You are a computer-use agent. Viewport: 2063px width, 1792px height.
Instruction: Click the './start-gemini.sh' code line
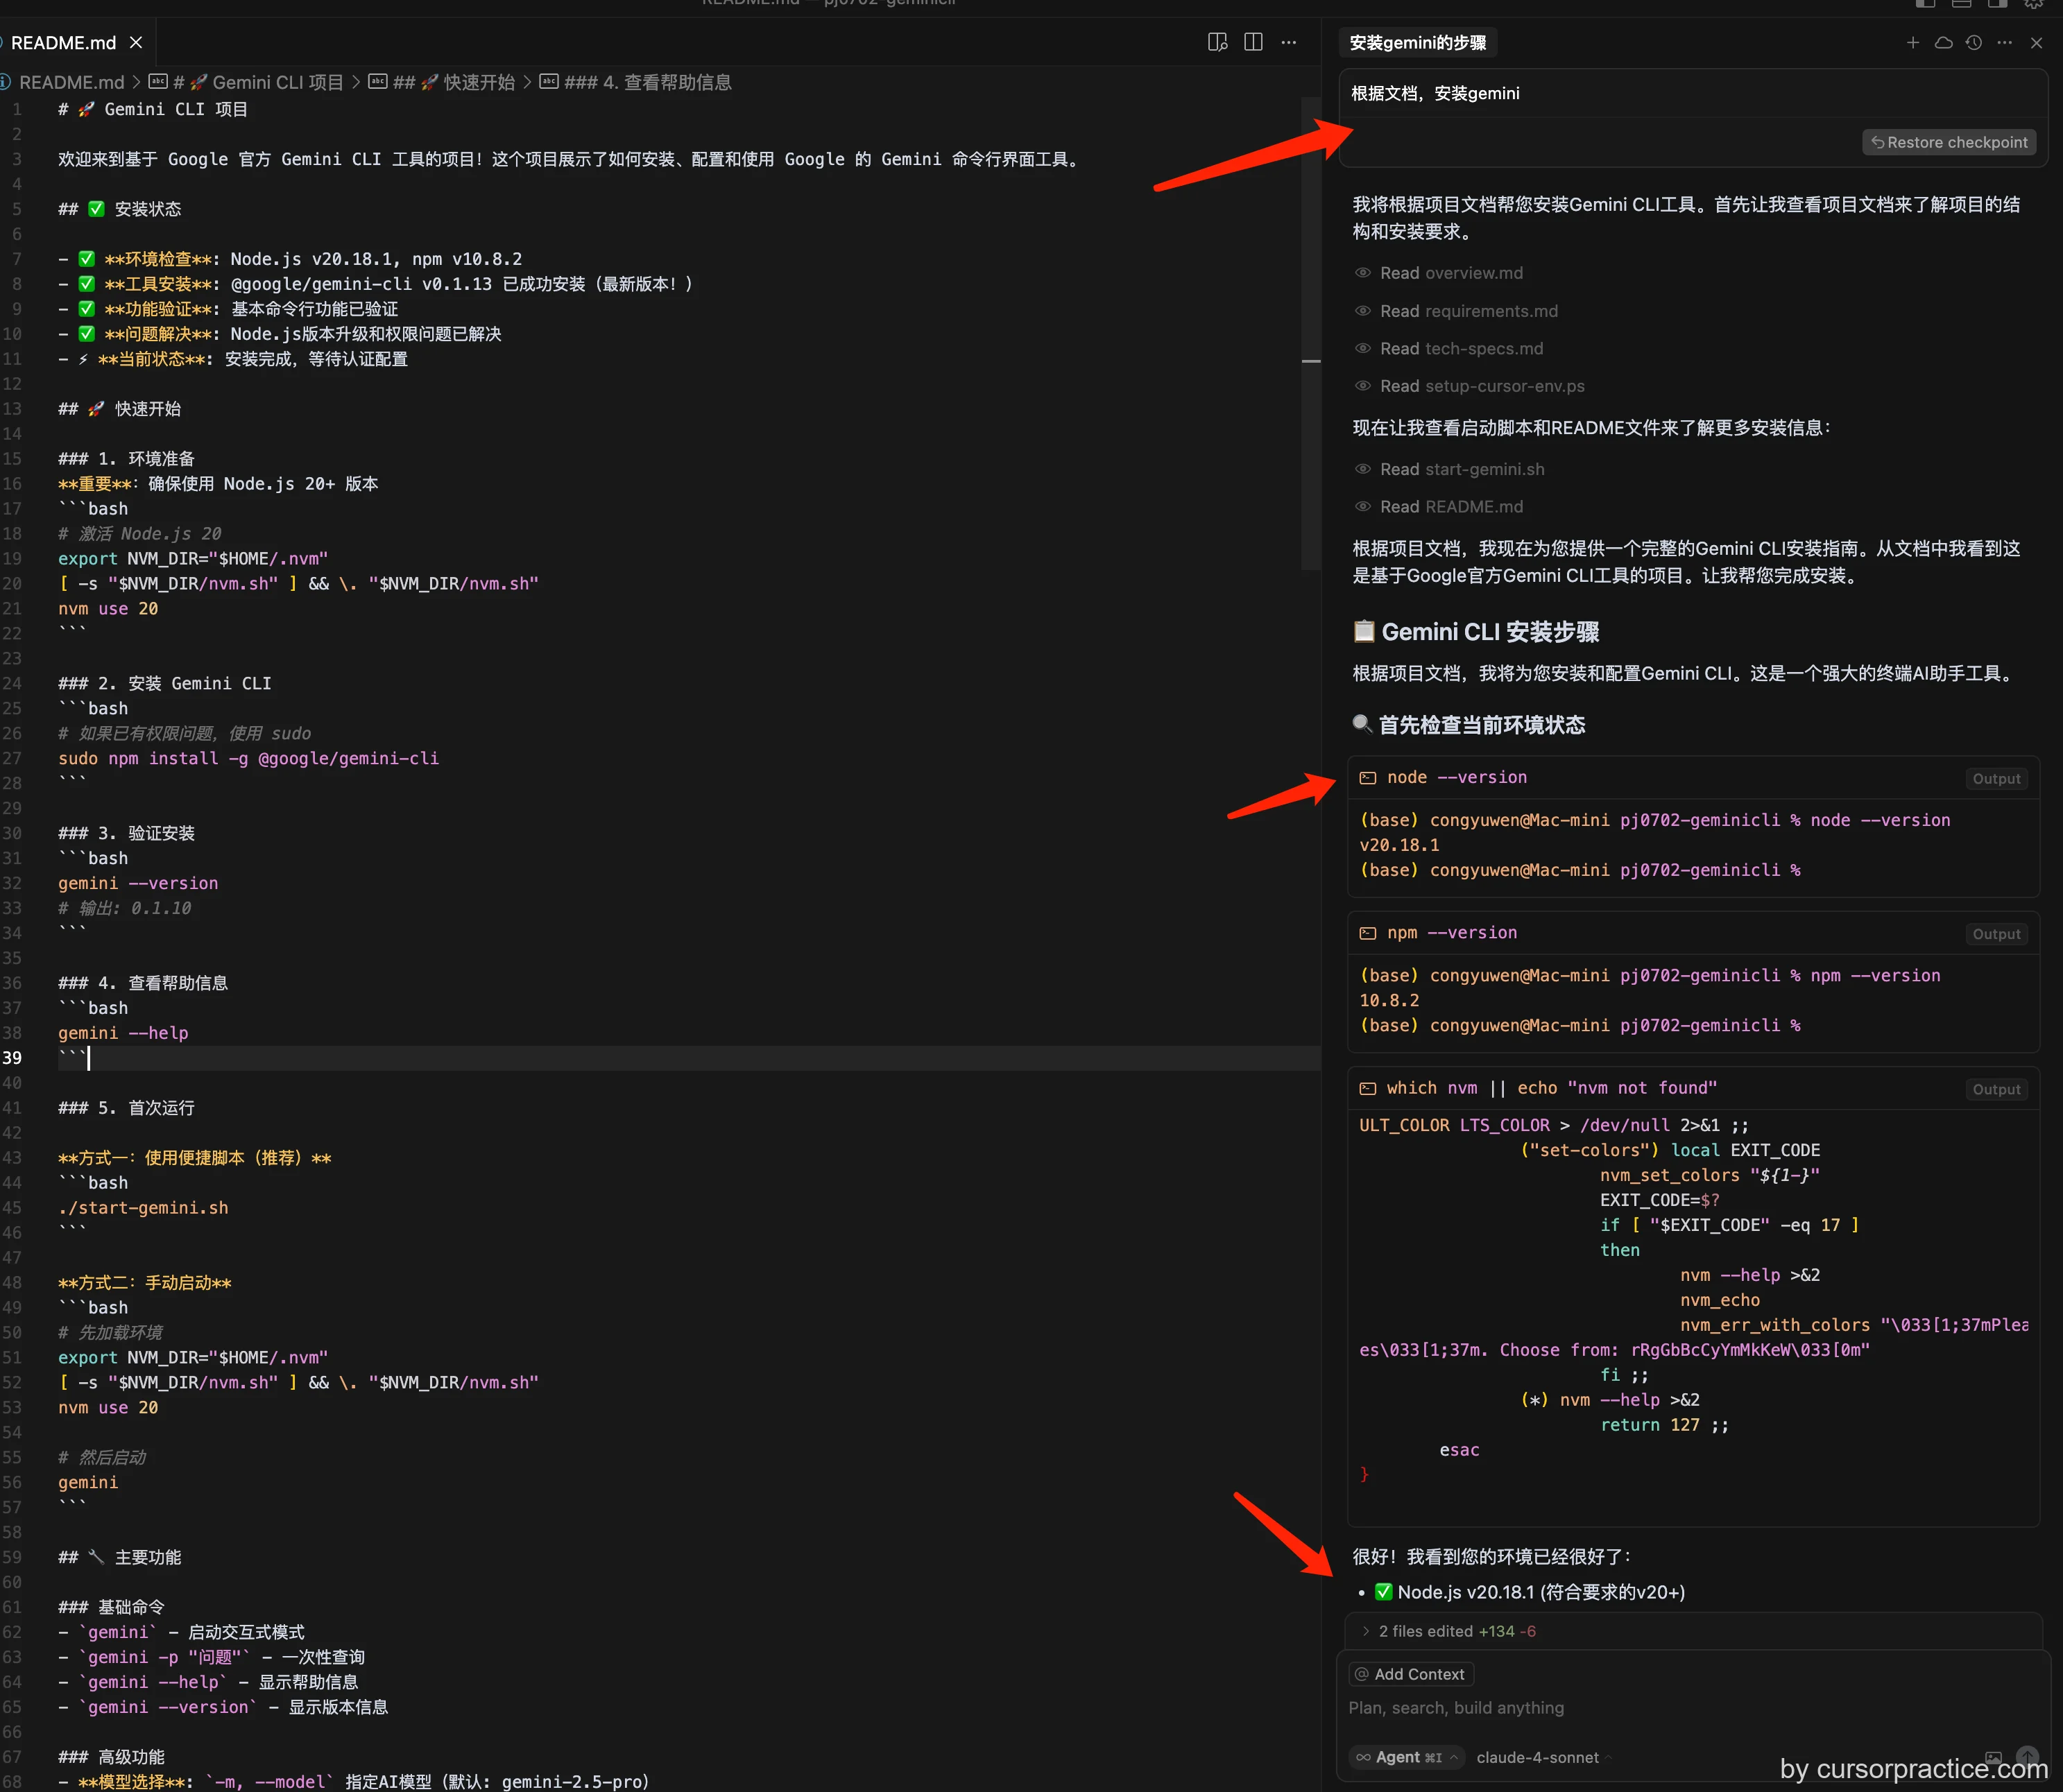click(143, 1208)
